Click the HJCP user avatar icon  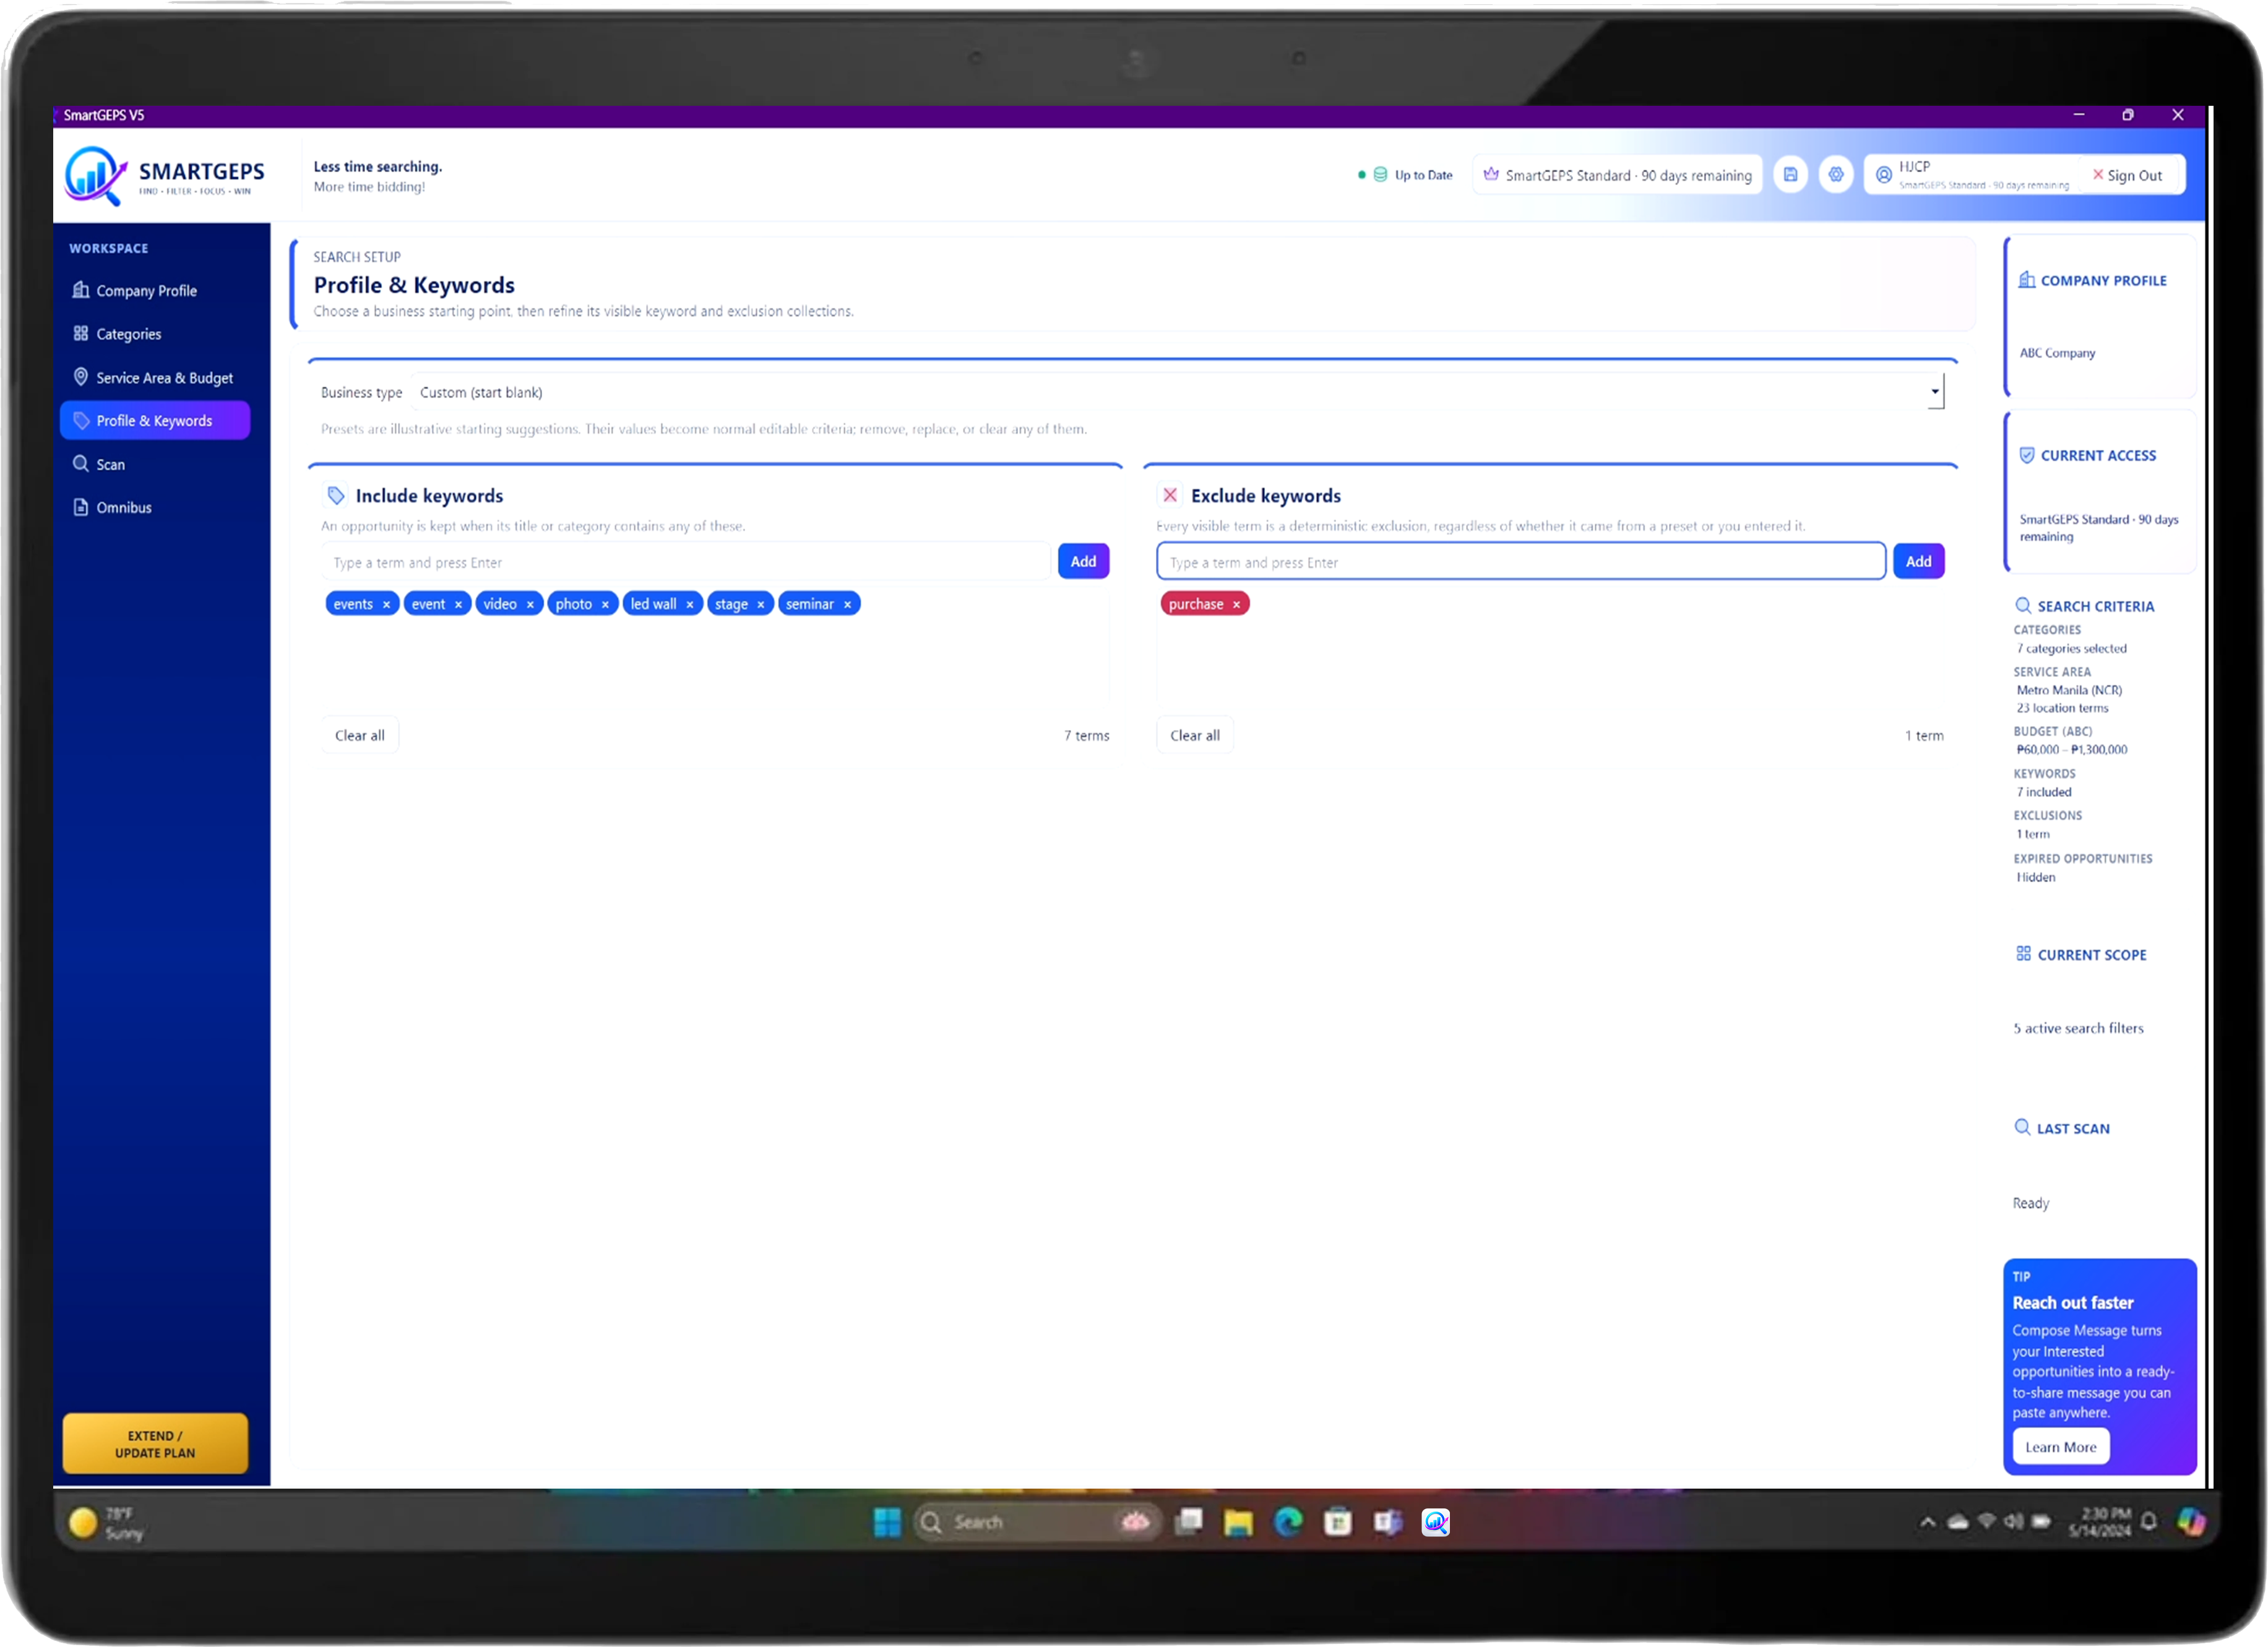pyautogui.click(x=1883, y=175)
